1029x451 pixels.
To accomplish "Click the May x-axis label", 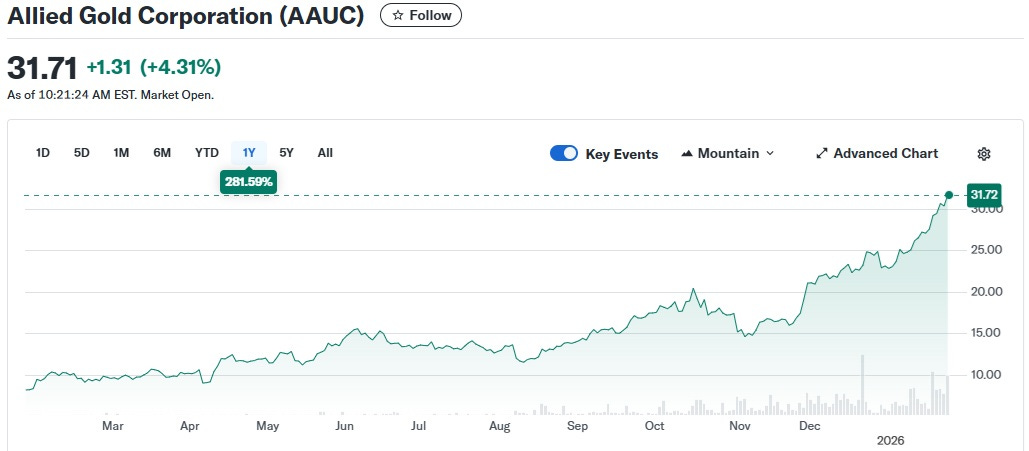I will point(267,426).
